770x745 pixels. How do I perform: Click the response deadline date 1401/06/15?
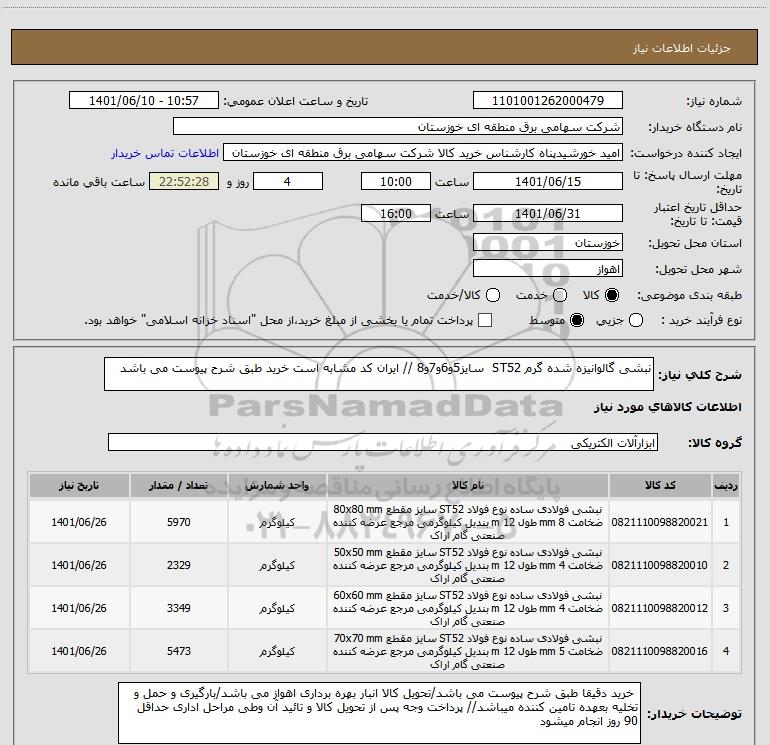[548, 181]
